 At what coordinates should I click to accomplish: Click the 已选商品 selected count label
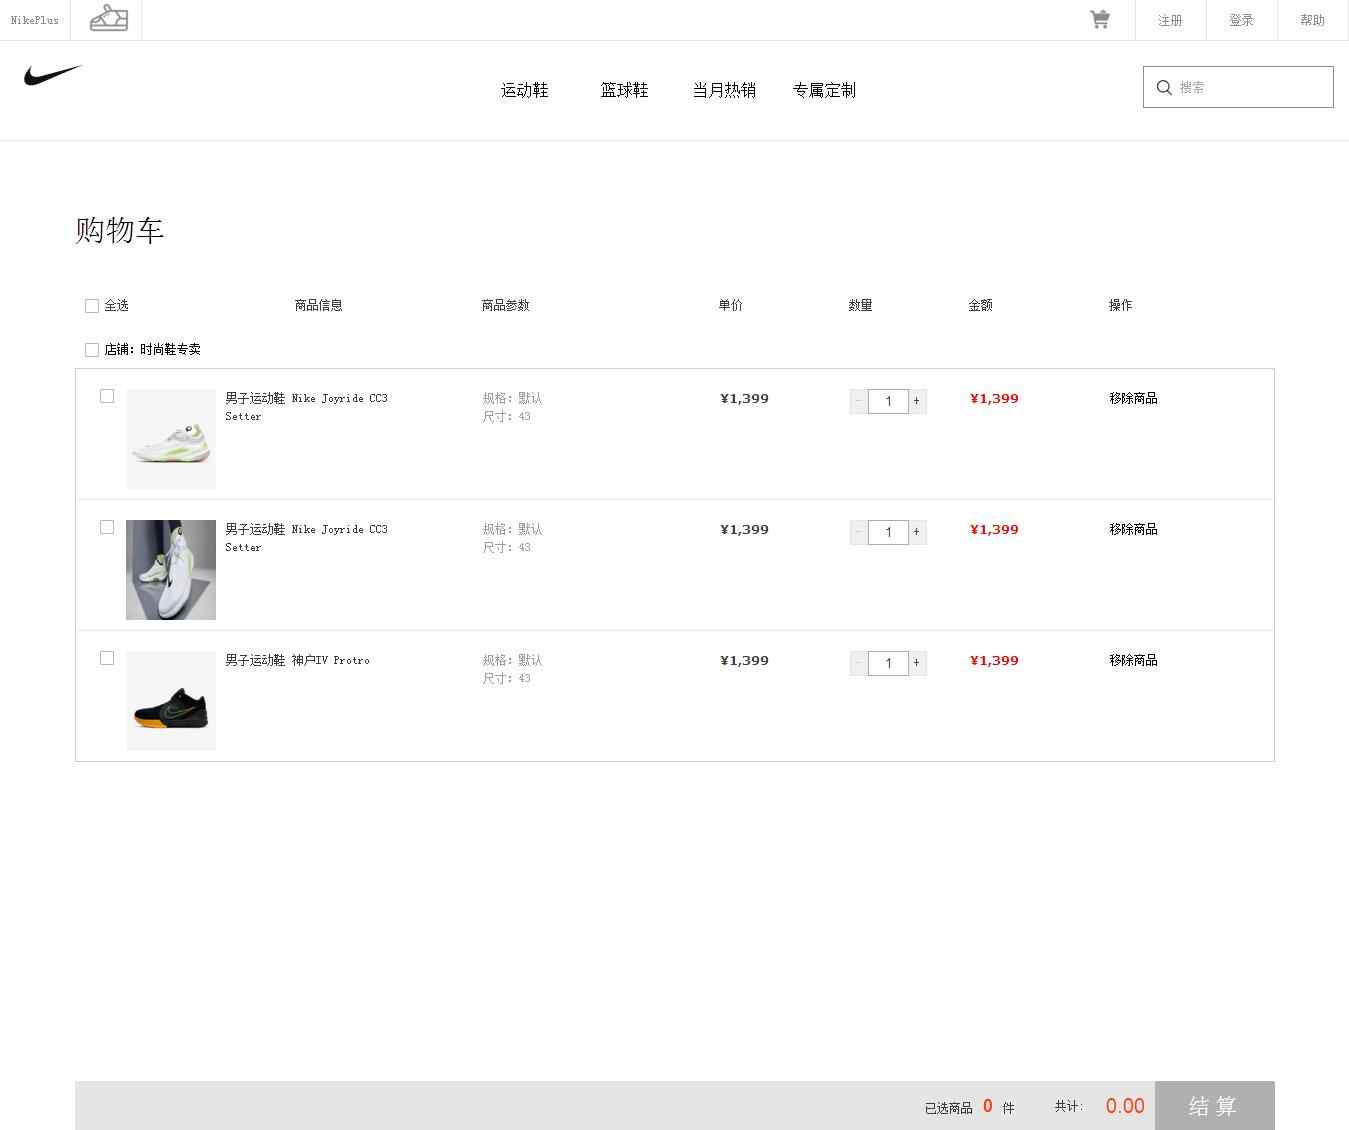pos(948,1108)
